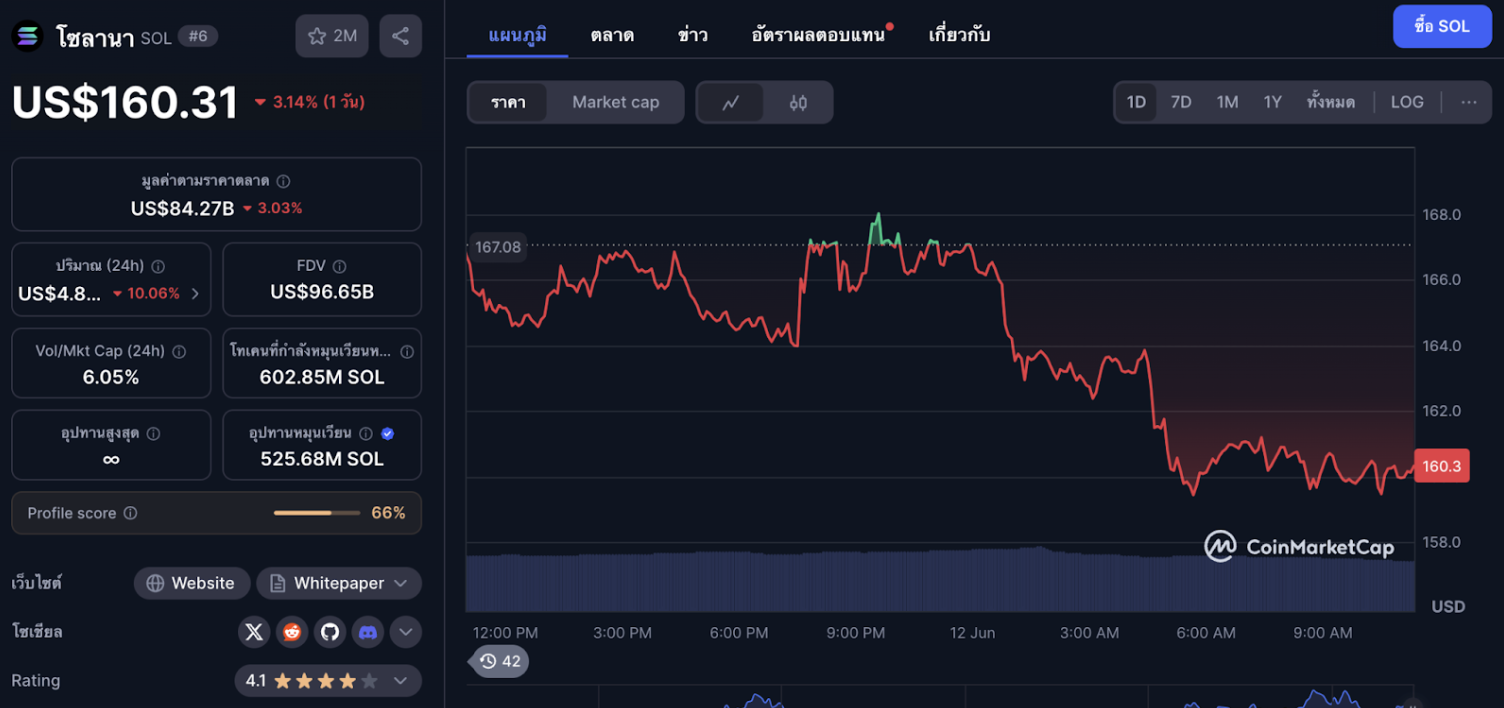This screenshot has height=708, width=1504.
Task: Click the Profile score progress bar
Action: pos(316,513)
